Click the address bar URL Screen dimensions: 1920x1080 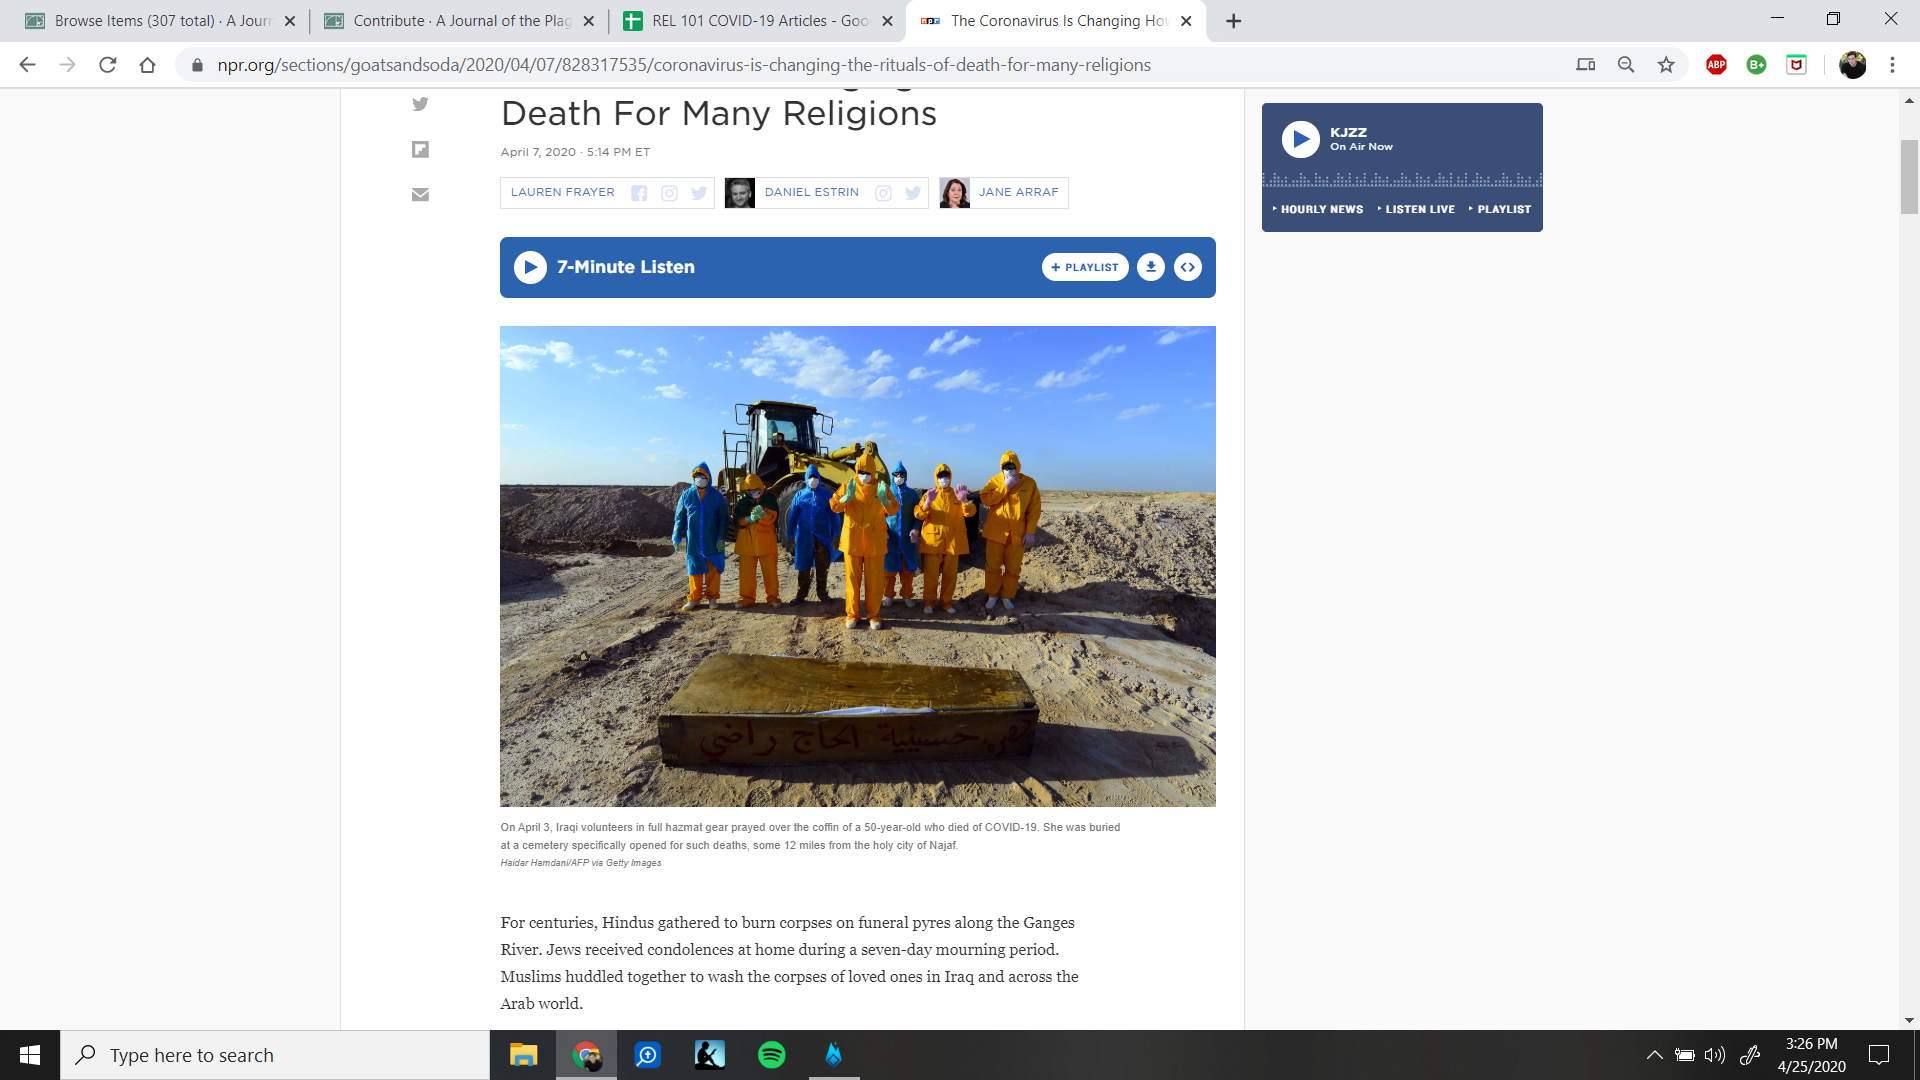tap(683, 65)
